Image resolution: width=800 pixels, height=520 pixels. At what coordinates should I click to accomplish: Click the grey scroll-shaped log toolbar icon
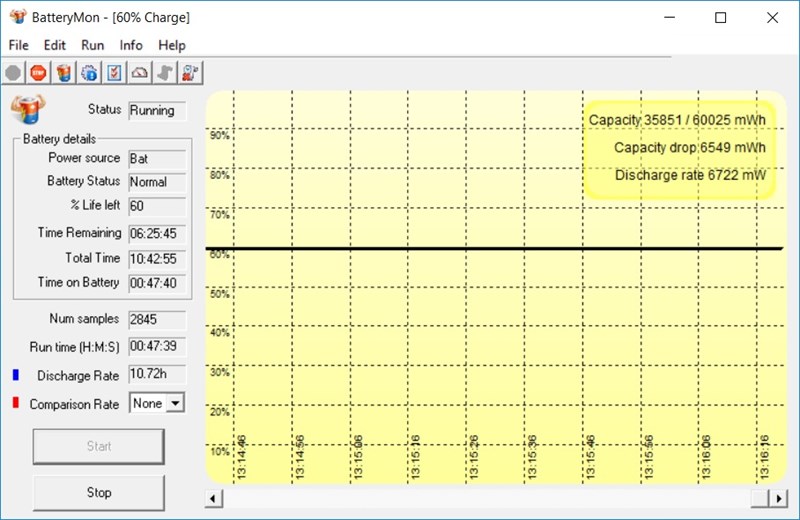[166, 72]
